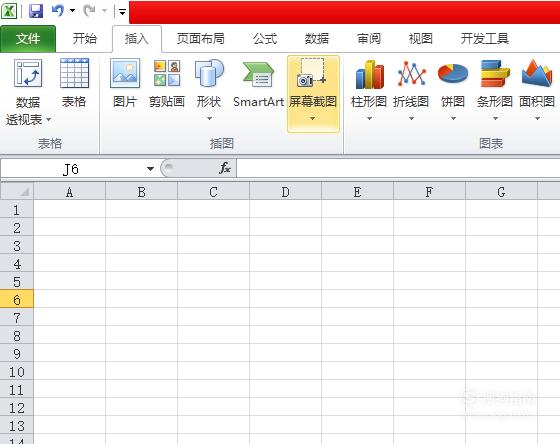
Task: Click cell C4 in the worksheet
Action: (214, 263)
